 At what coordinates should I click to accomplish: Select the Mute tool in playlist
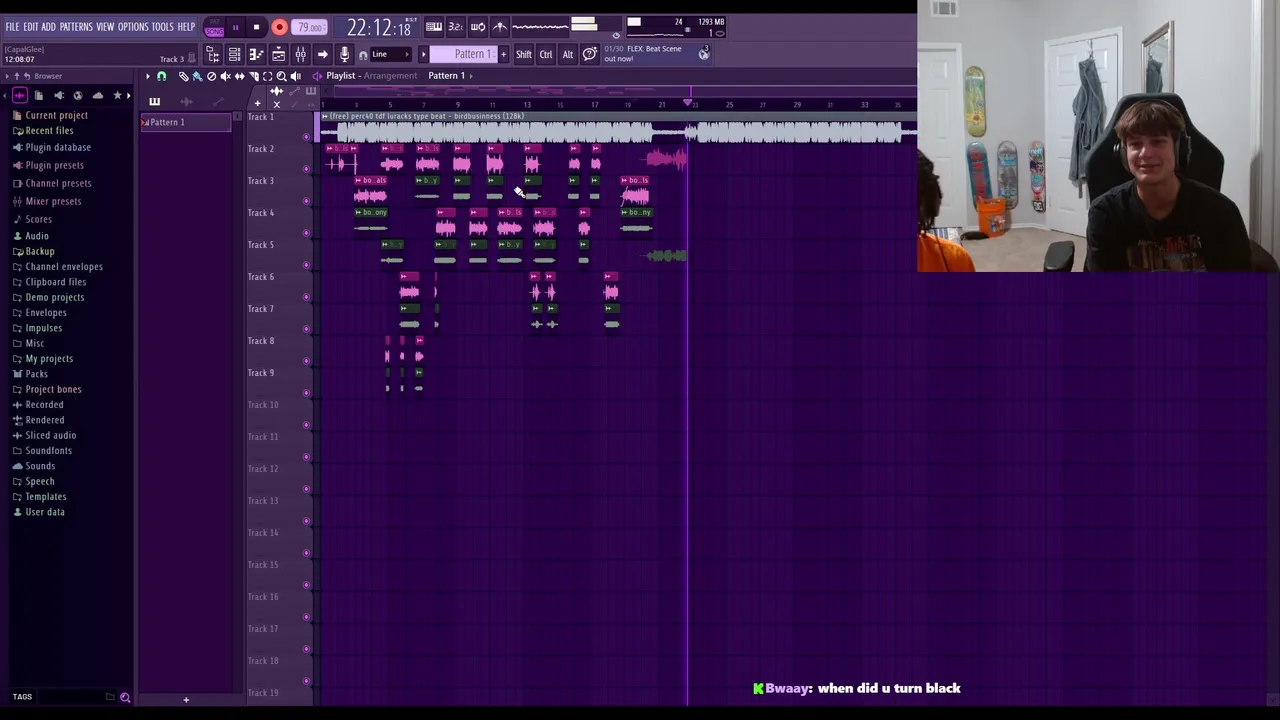(225, 76)
